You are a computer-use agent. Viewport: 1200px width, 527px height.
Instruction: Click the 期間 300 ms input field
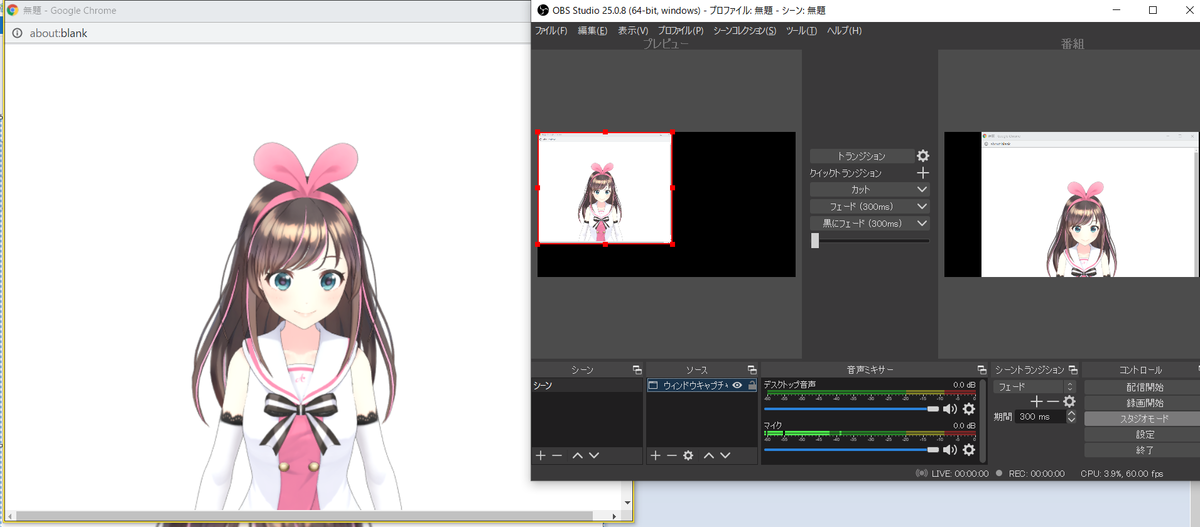[x=1041, y=416]
